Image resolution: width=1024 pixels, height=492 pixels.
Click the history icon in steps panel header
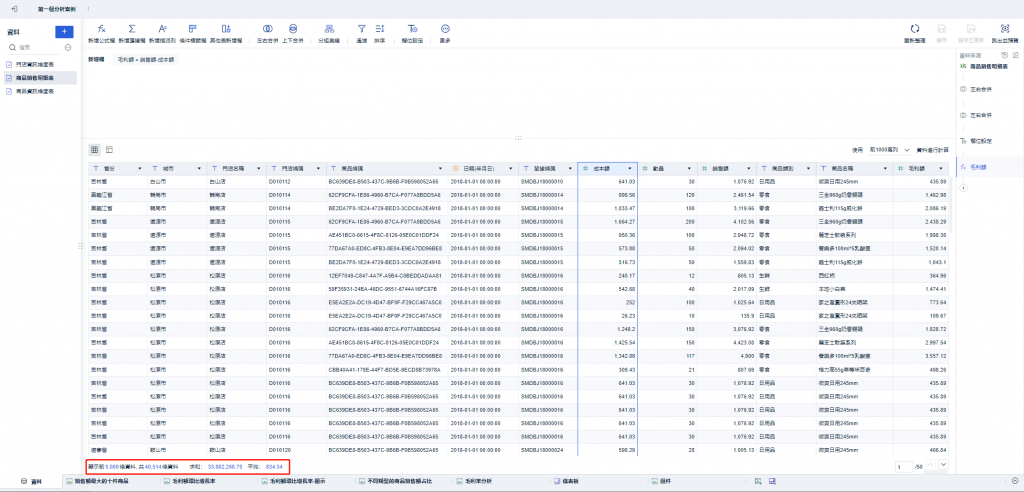(x=1006, y=55)
